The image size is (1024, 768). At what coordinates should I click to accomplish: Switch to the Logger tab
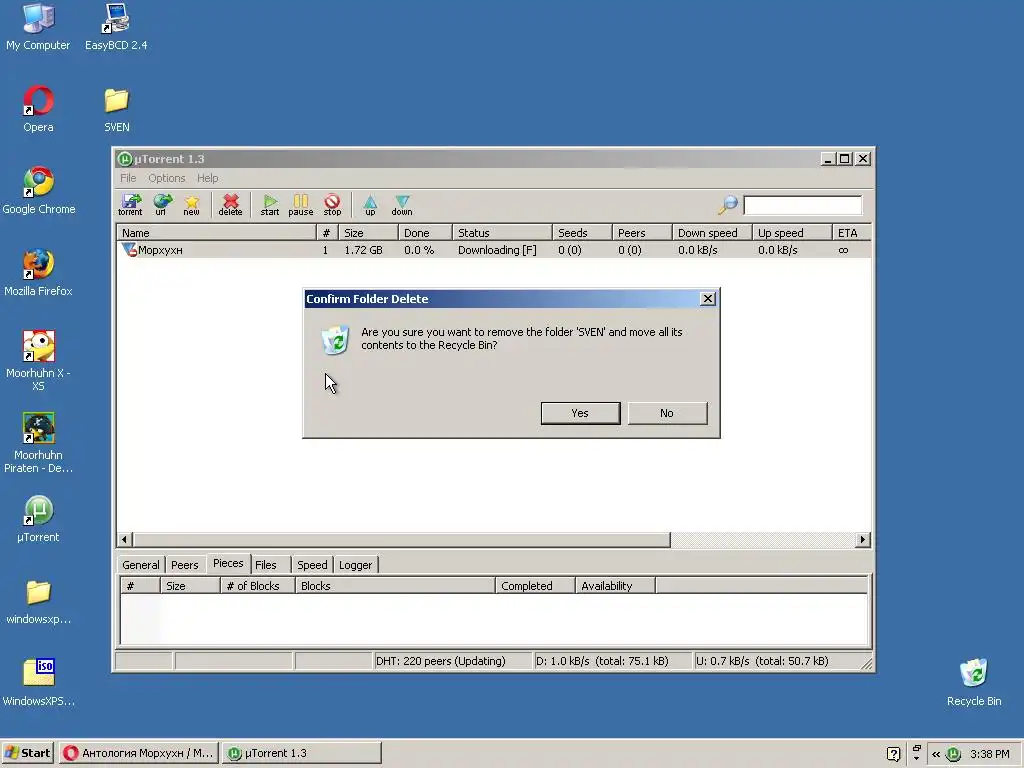point(355,565)
